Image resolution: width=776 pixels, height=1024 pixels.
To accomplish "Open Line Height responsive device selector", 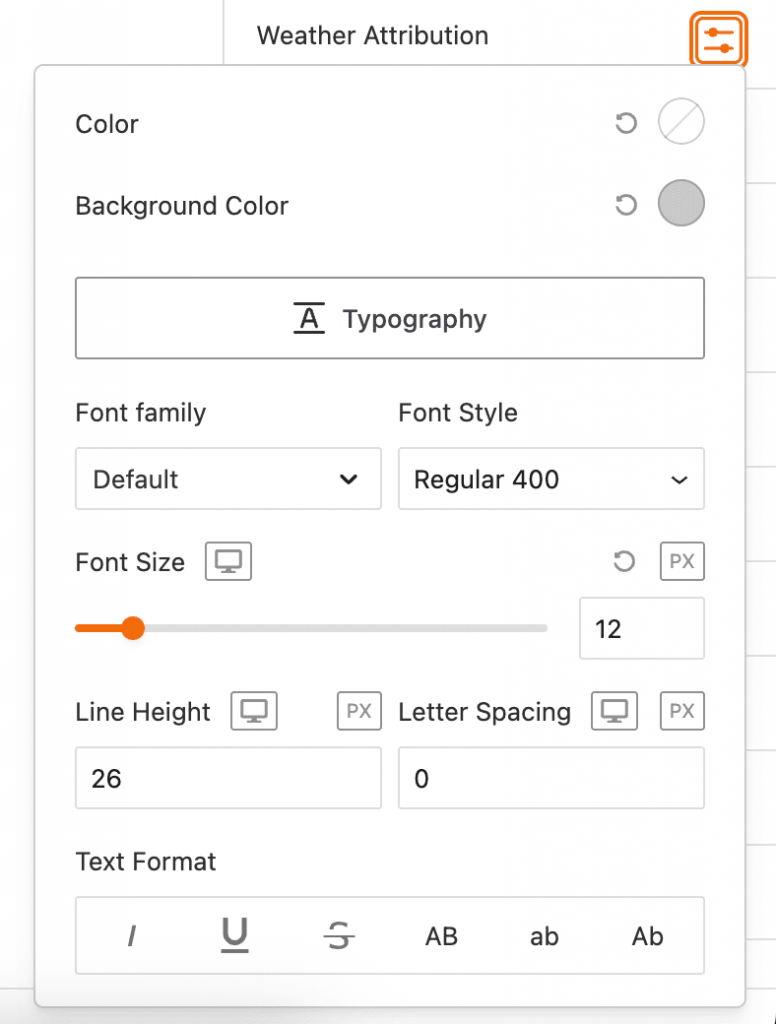I will [x=254, y=711].
